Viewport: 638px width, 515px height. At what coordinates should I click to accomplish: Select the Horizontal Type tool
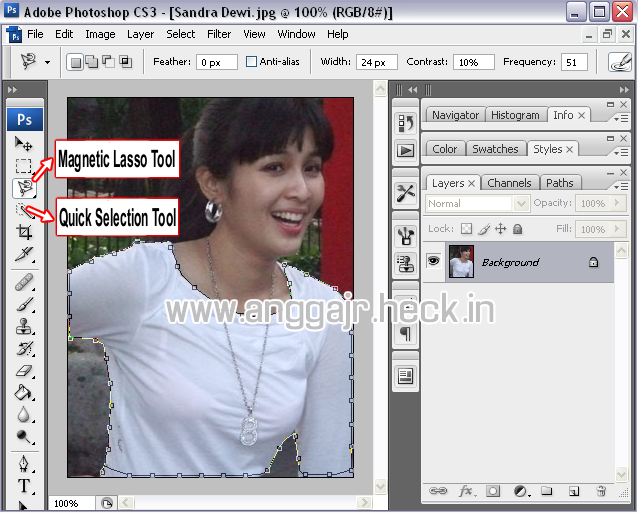point(24,485)
